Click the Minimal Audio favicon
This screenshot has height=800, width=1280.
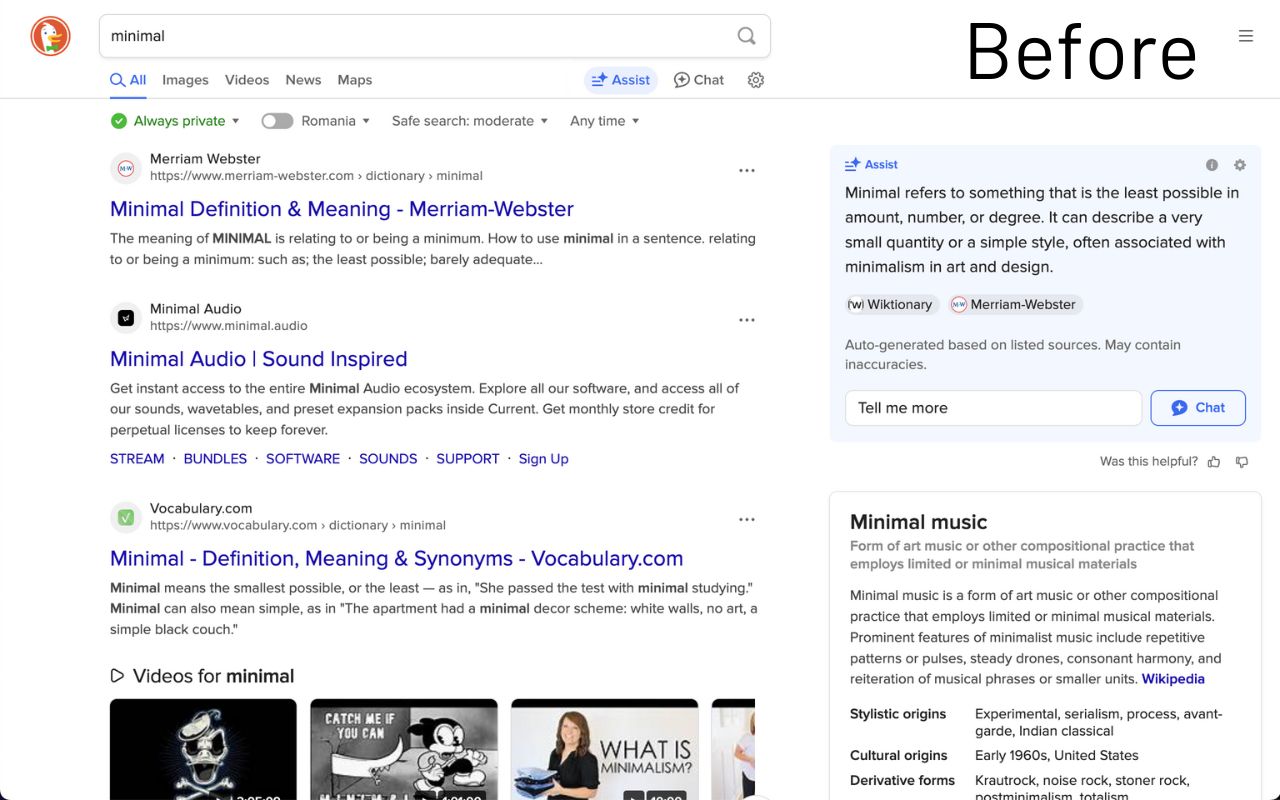point(126,318)
